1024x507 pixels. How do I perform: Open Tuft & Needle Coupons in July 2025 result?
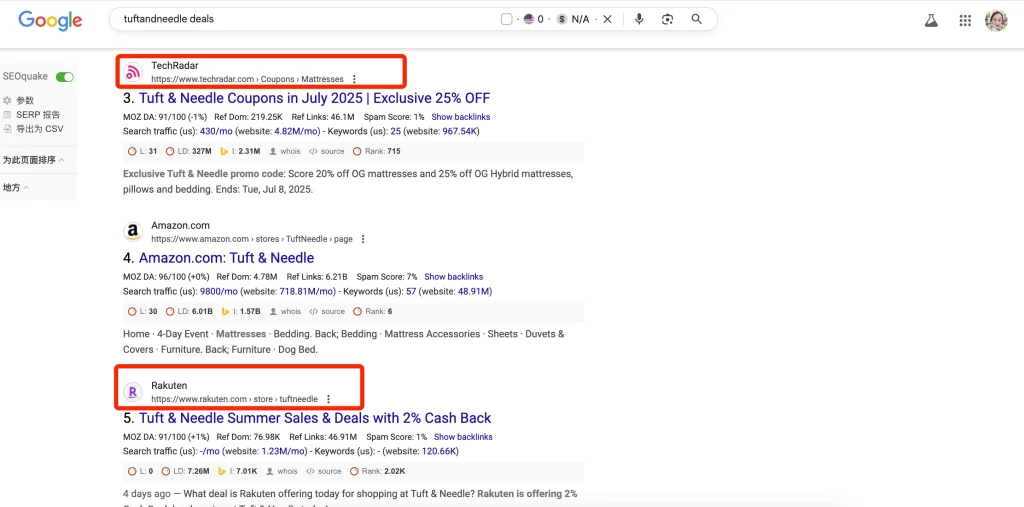point(314,99)
